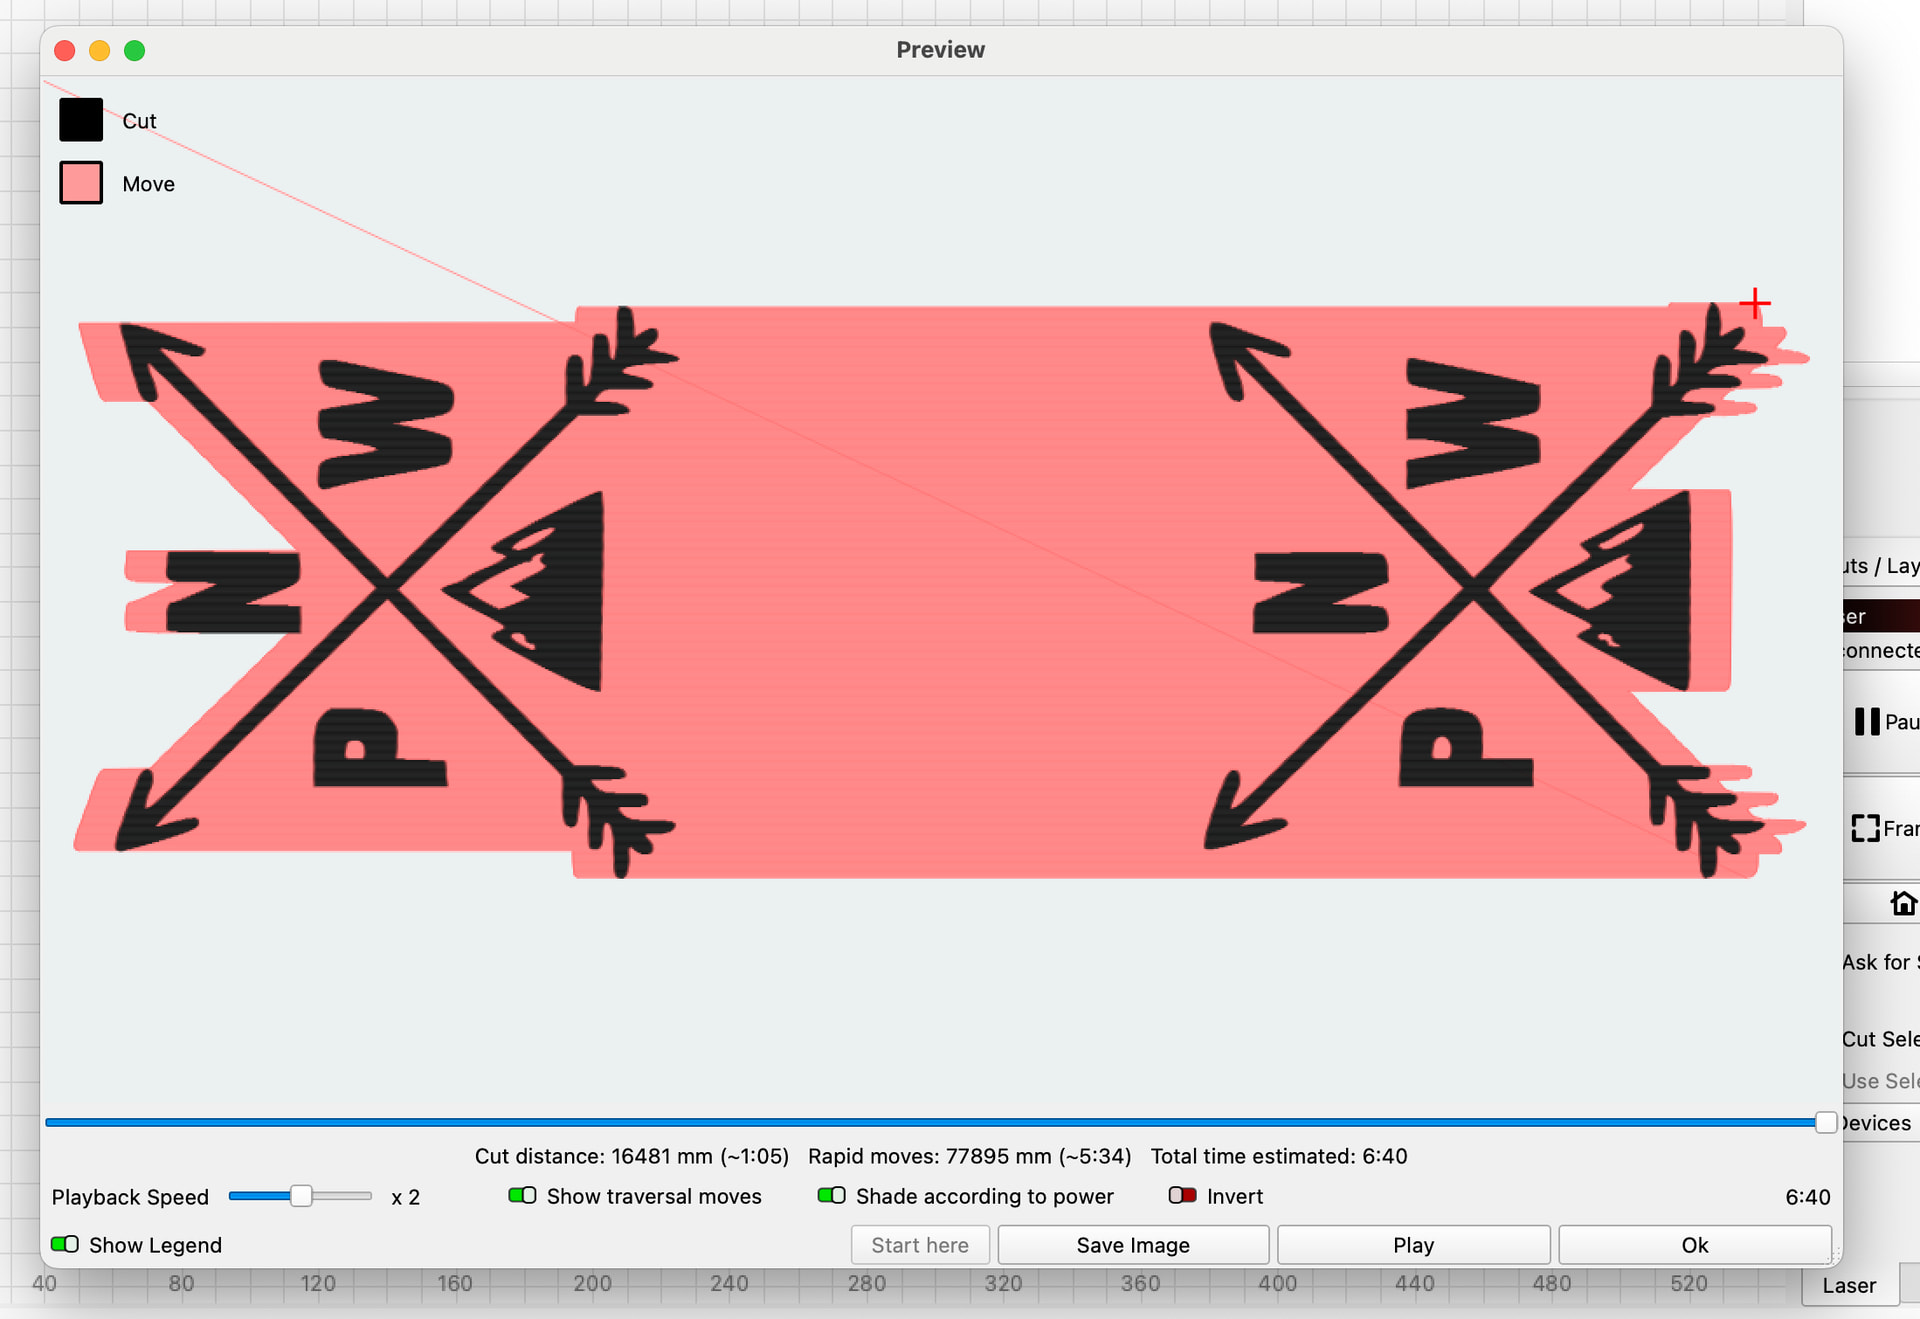The image size is (1920, 1319).
Task: Click the Save Image button
Action: click(1133, 1245)
